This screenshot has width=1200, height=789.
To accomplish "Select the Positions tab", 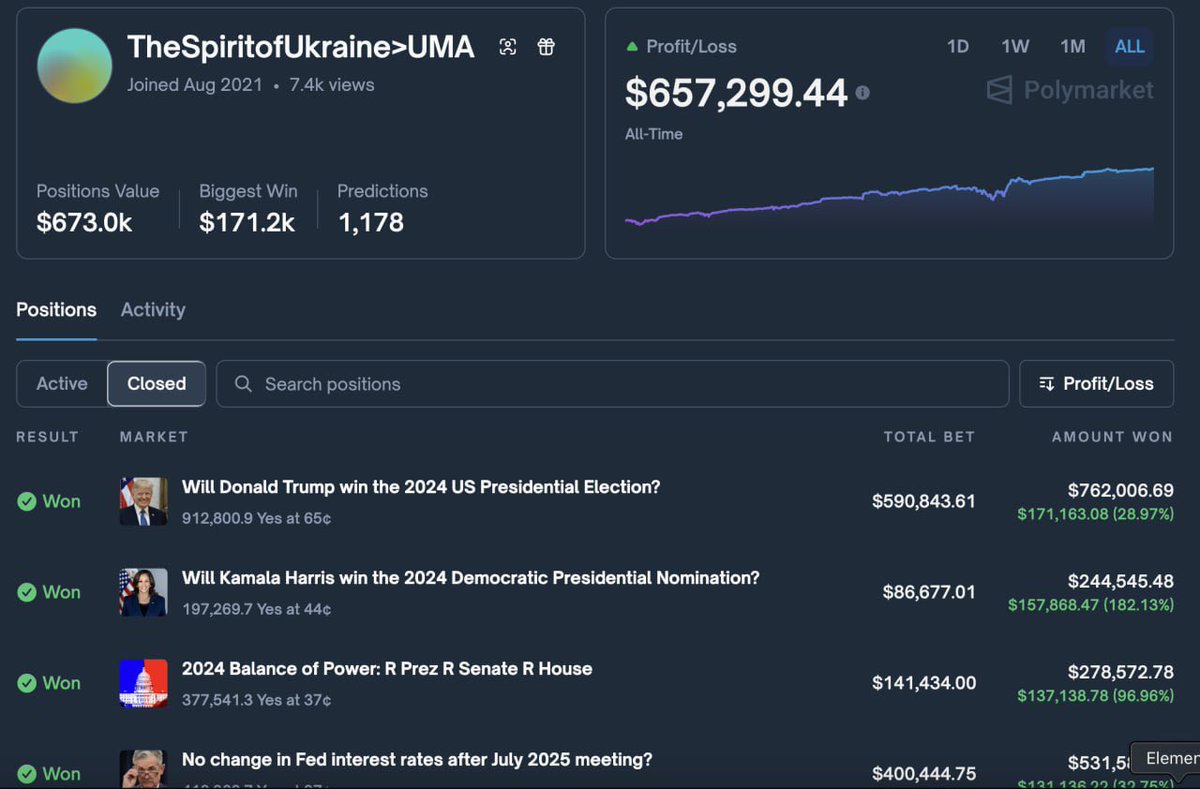I will pos(56,310).
